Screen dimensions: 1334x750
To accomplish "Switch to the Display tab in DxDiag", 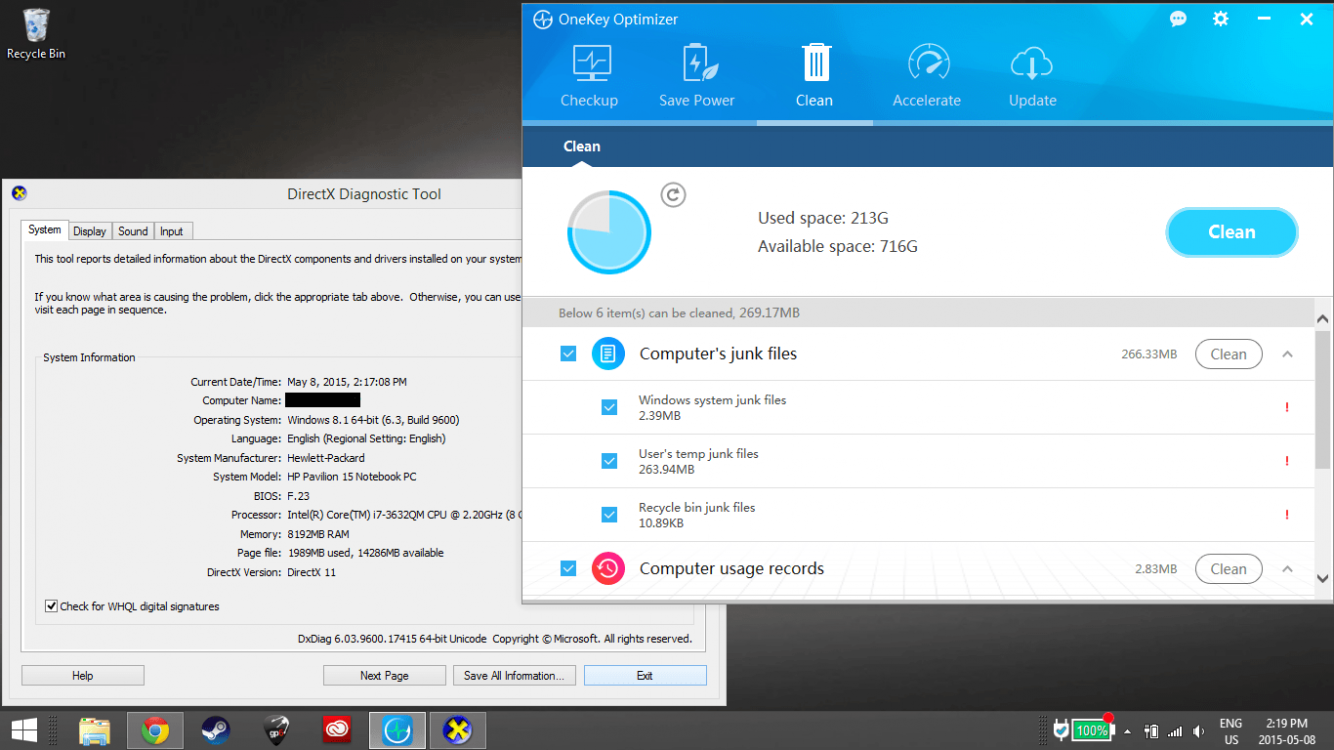I will tap(89, 231).
